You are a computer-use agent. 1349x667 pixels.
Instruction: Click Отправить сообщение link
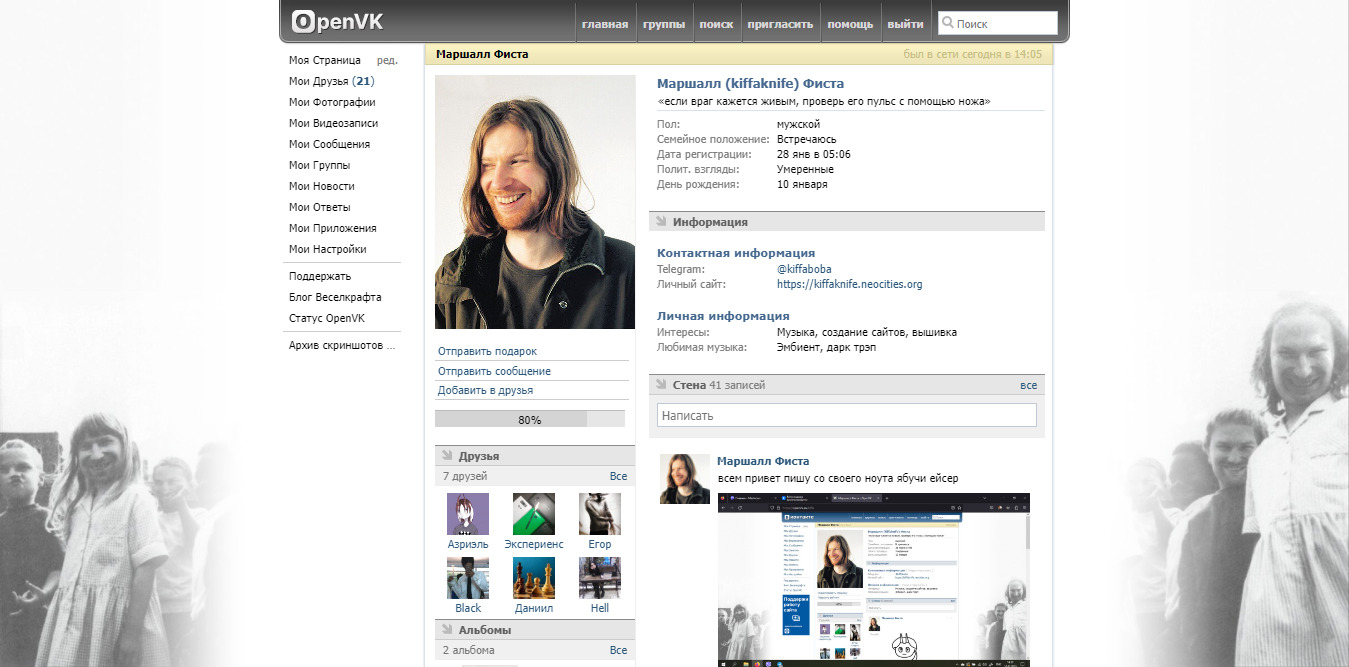pos(494,371)
